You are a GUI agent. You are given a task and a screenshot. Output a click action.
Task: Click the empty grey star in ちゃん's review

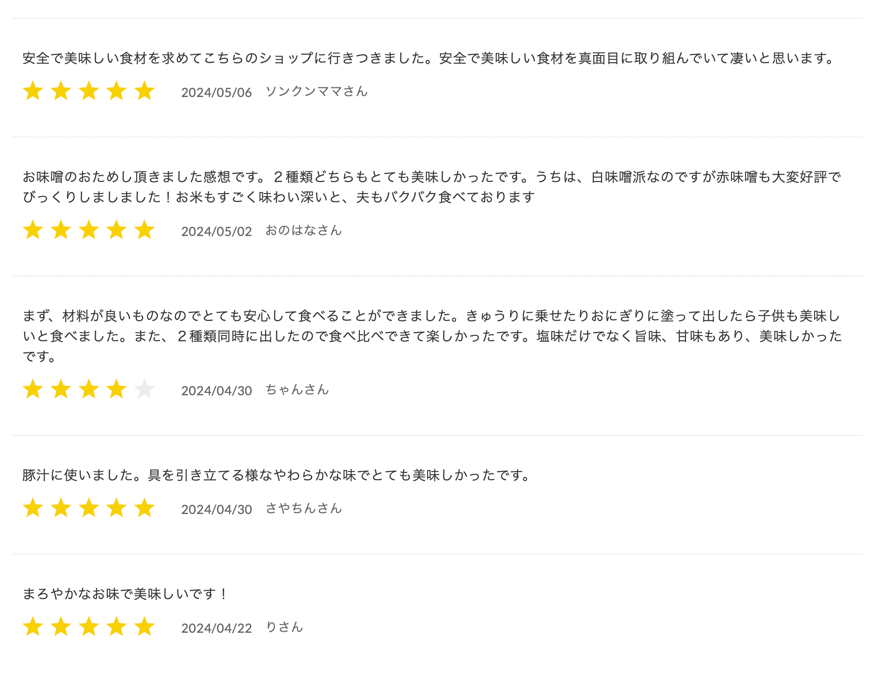tap(144, 390)
